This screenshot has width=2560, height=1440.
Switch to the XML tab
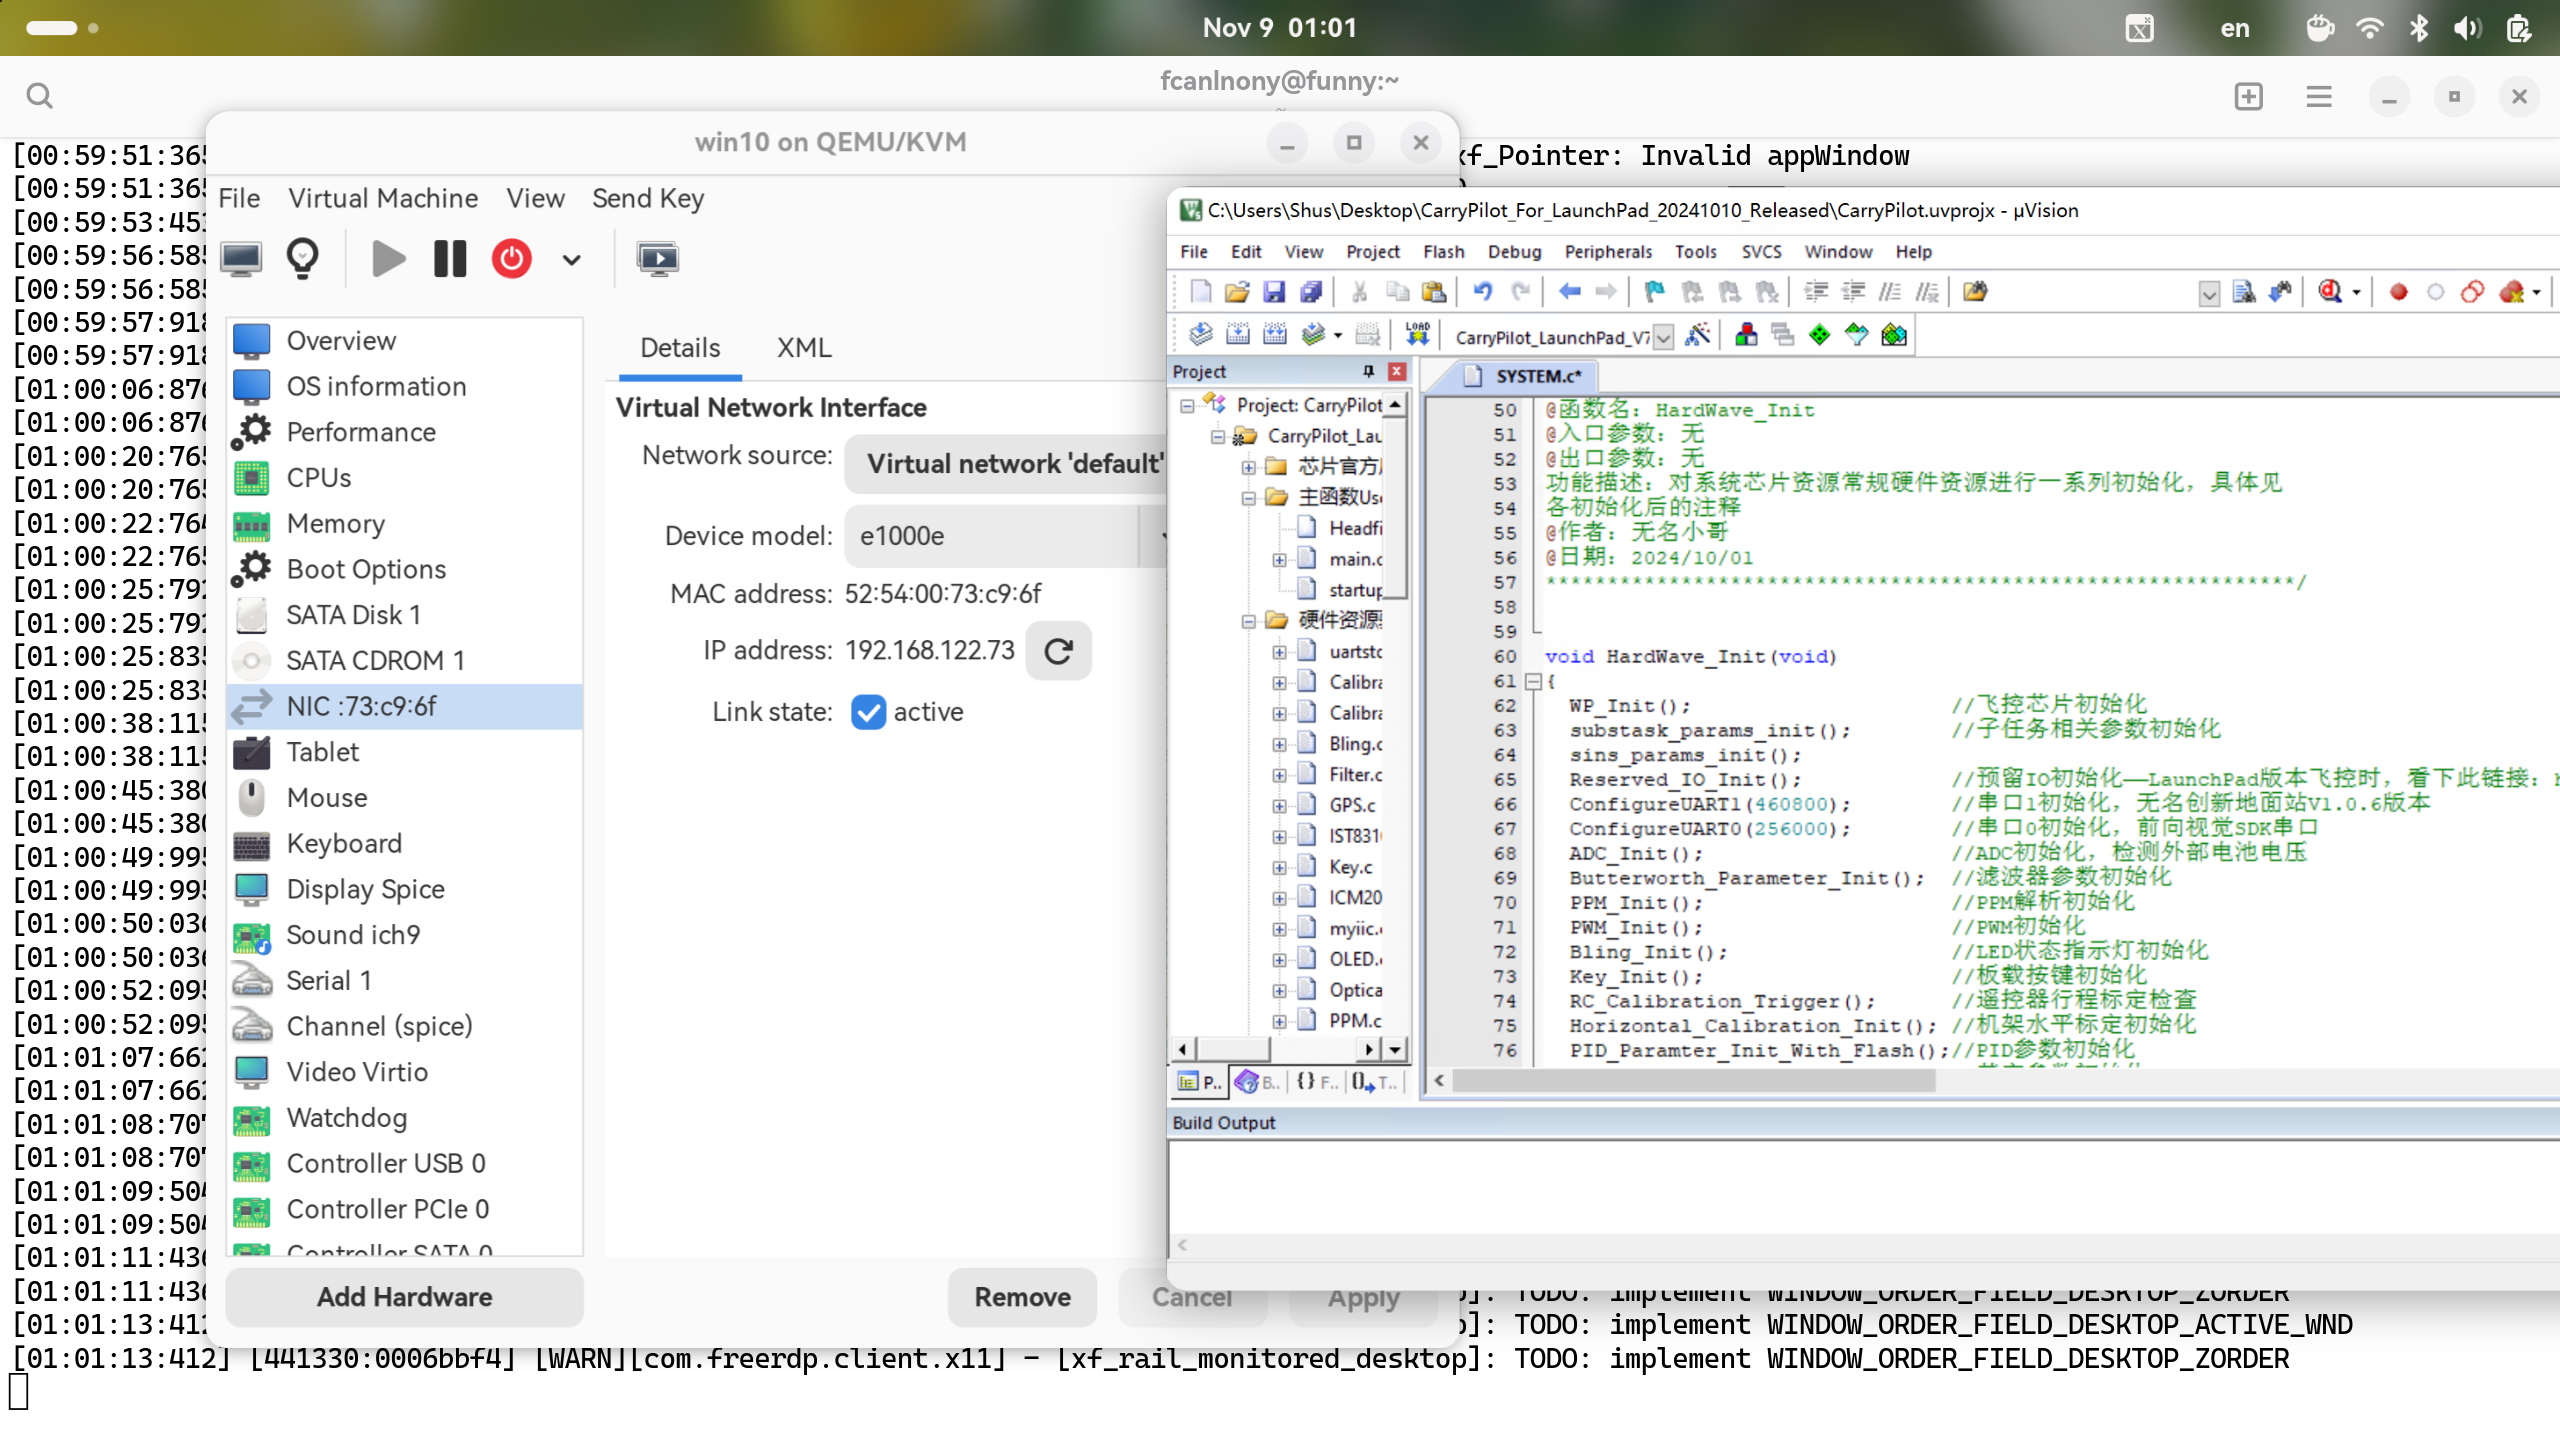coord(803,348)
